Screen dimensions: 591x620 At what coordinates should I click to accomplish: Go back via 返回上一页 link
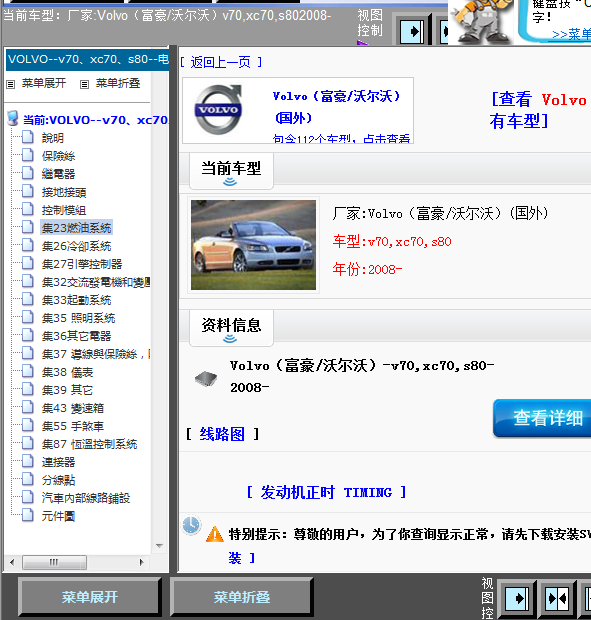[x=221, y=62]
